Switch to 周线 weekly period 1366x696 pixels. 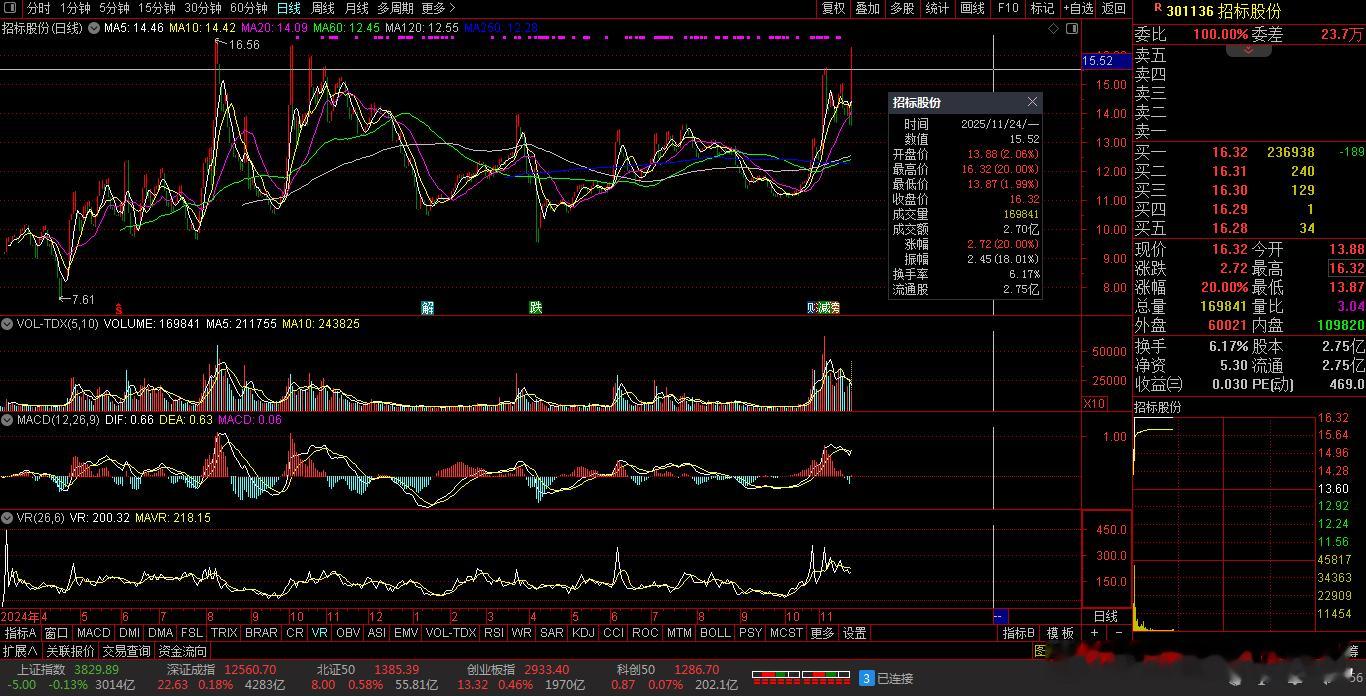(x=322, y=8)
